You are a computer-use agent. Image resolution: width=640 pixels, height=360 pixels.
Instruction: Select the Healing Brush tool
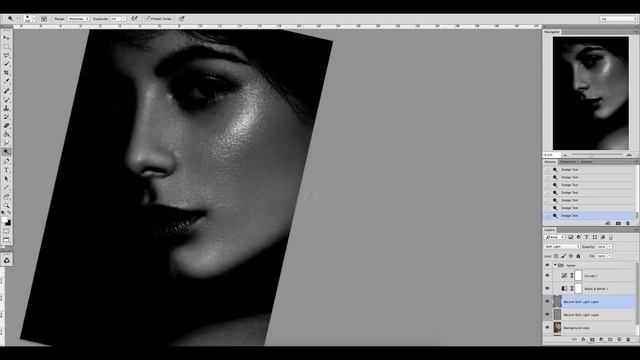[x=6, y=91]
